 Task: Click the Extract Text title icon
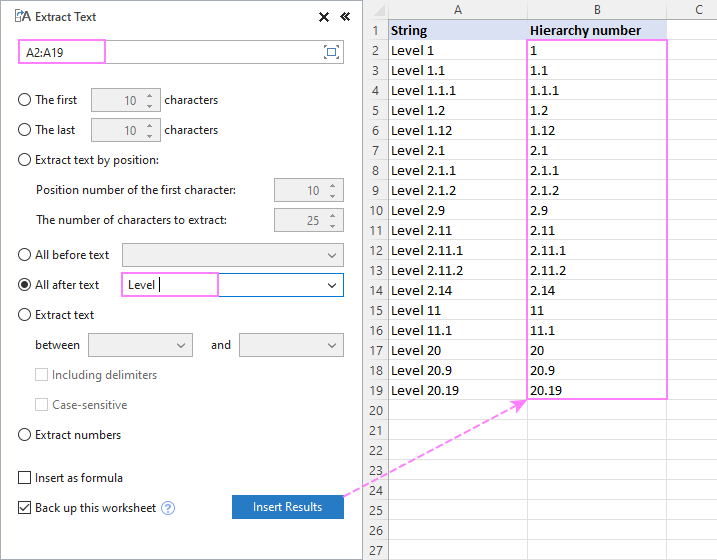(x=23, y=16)
